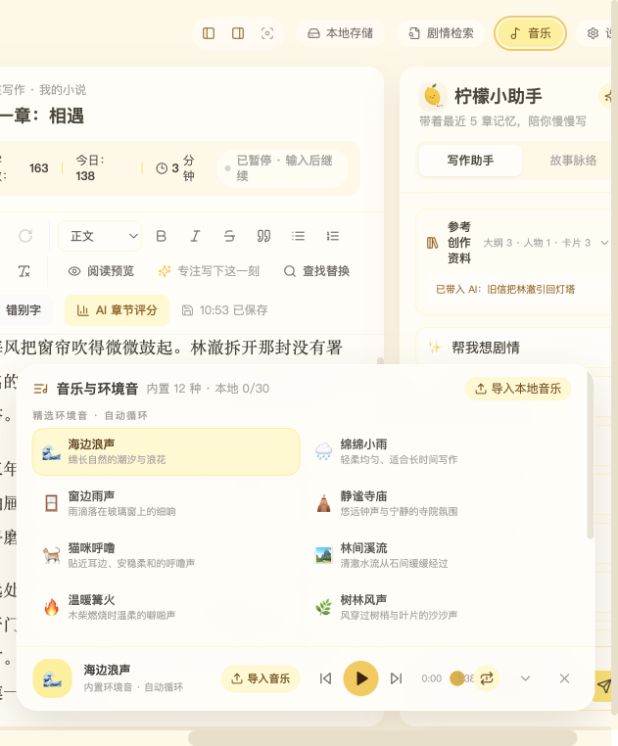Clear text formatting with Tx icon
Image resolution: width=618 pixels, height=746 pixels.
point(24,271)
